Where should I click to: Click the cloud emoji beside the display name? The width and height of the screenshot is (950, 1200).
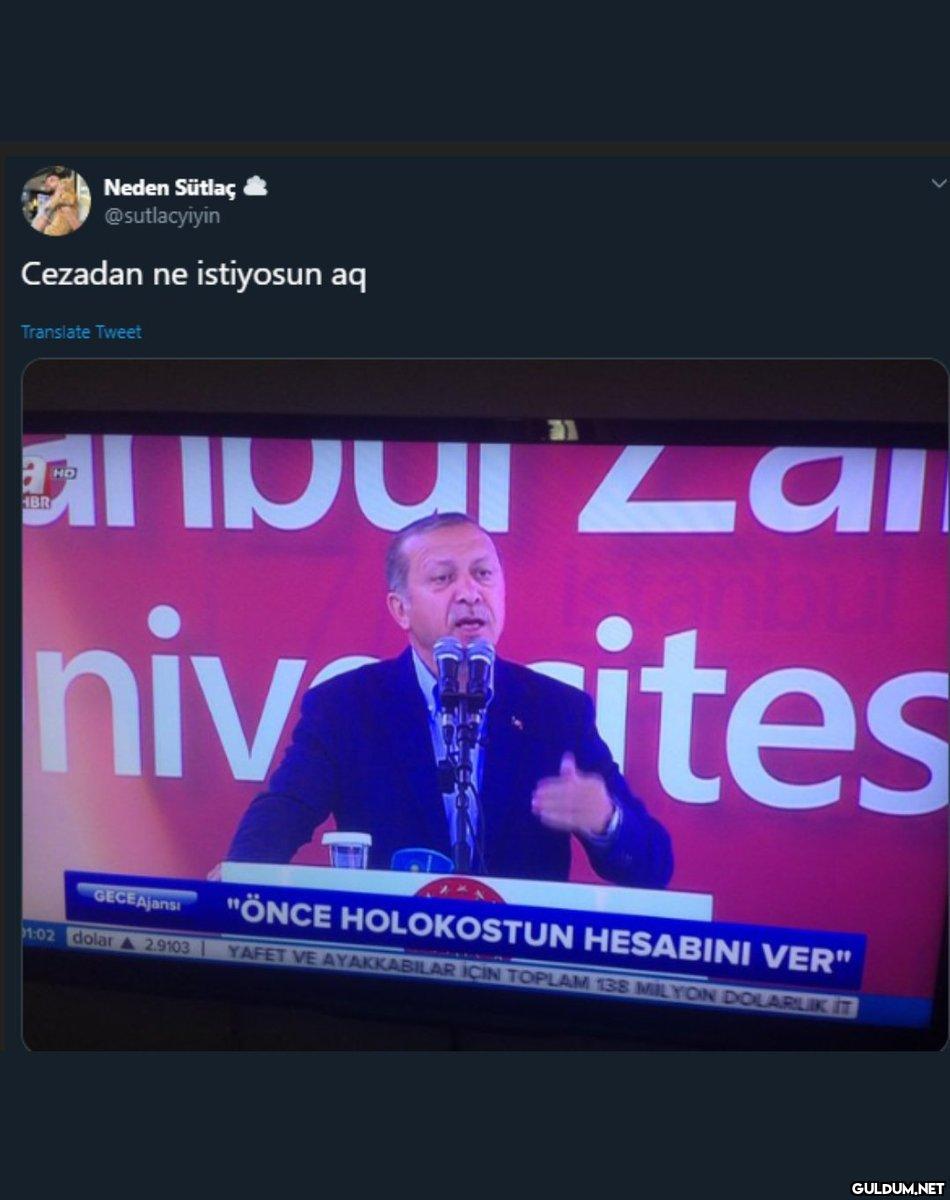pos(255,186)
